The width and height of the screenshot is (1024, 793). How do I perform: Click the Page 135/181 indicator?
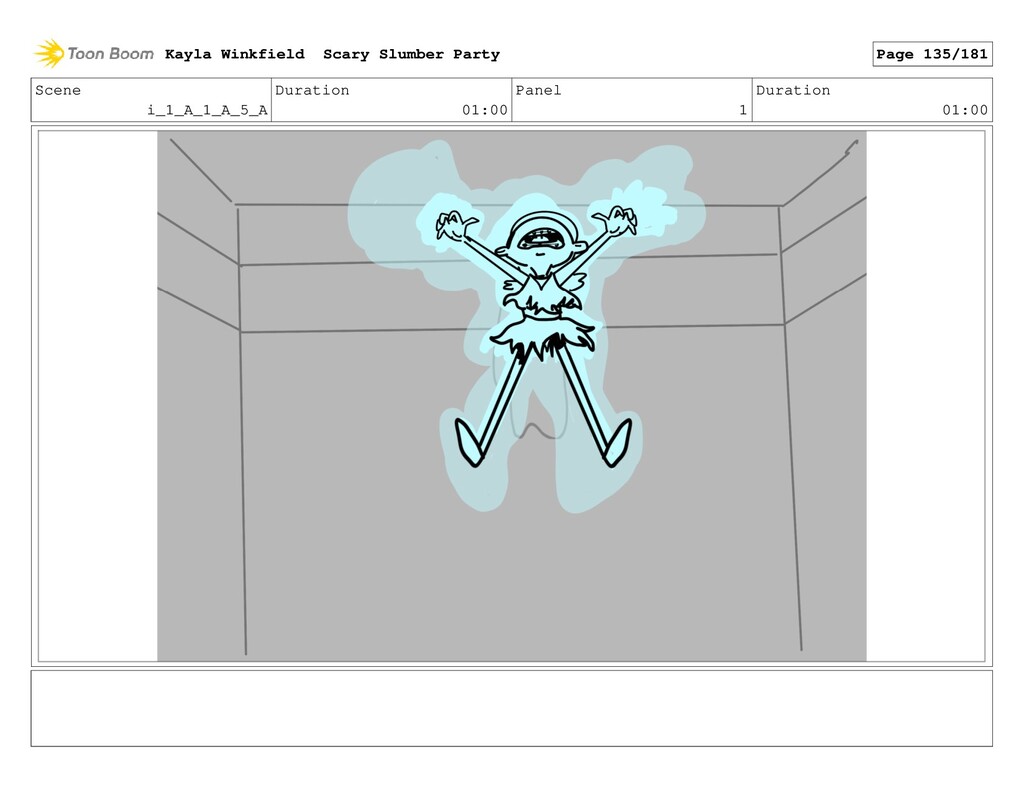[x=932, y=54]
